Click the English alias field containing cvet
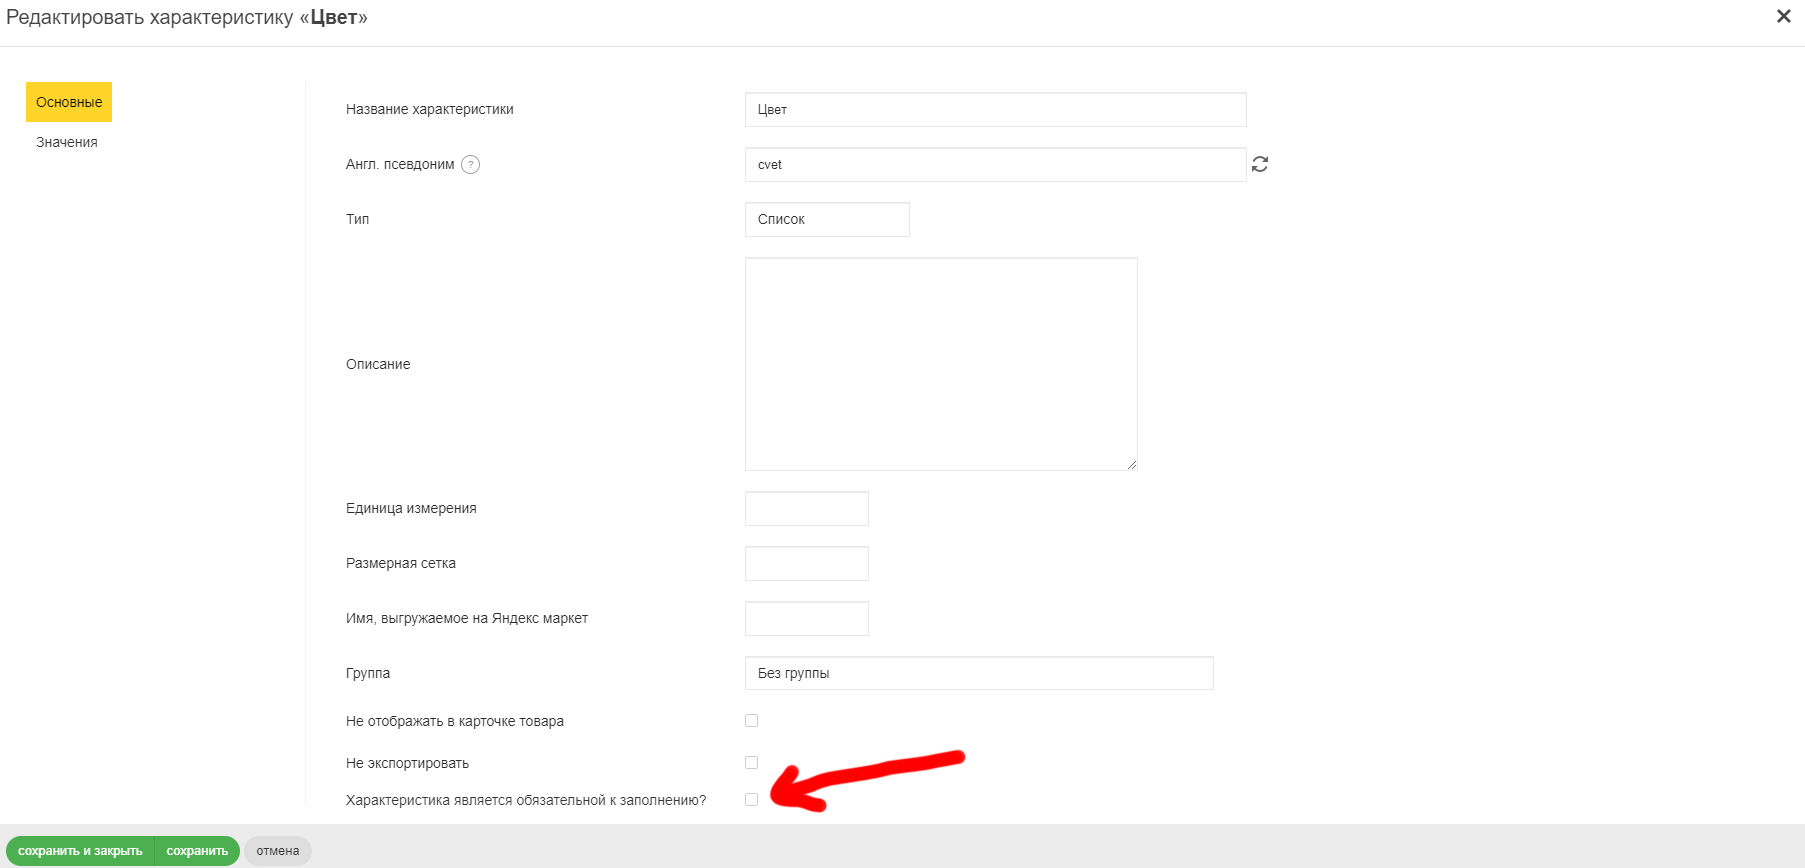Screen dimensions: 1805x868 (995, 164)
